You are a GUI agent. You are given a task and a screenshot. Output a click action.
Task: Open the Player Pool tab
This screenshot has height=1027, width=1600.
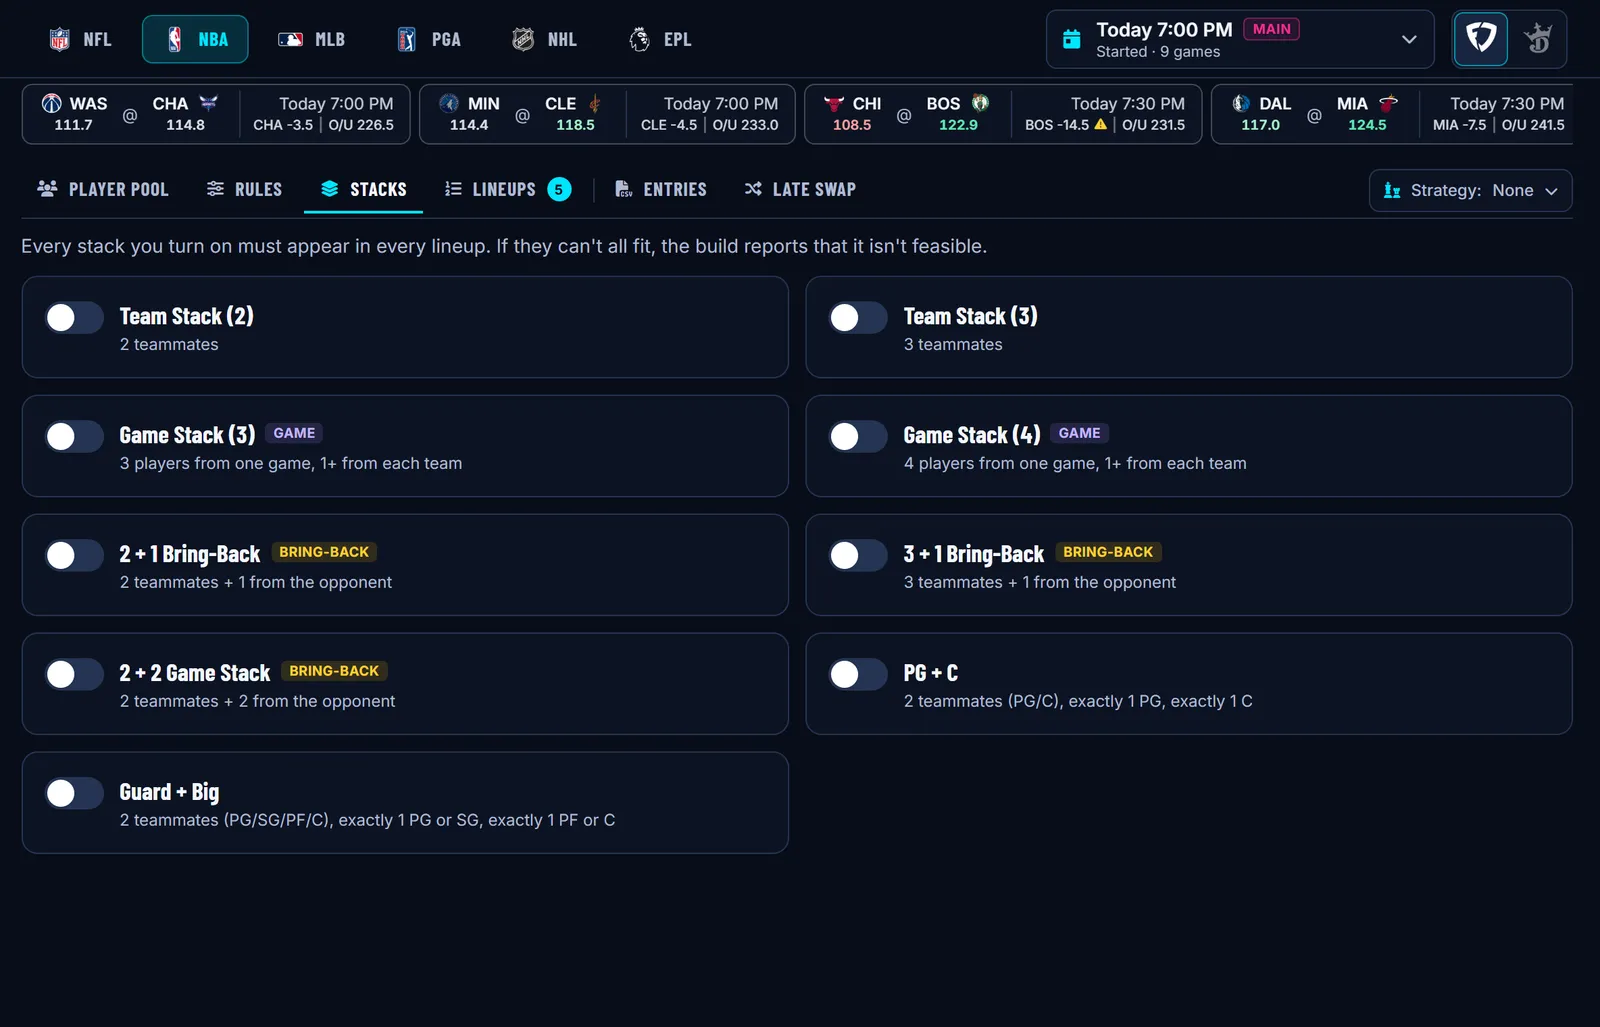(103, 189)
